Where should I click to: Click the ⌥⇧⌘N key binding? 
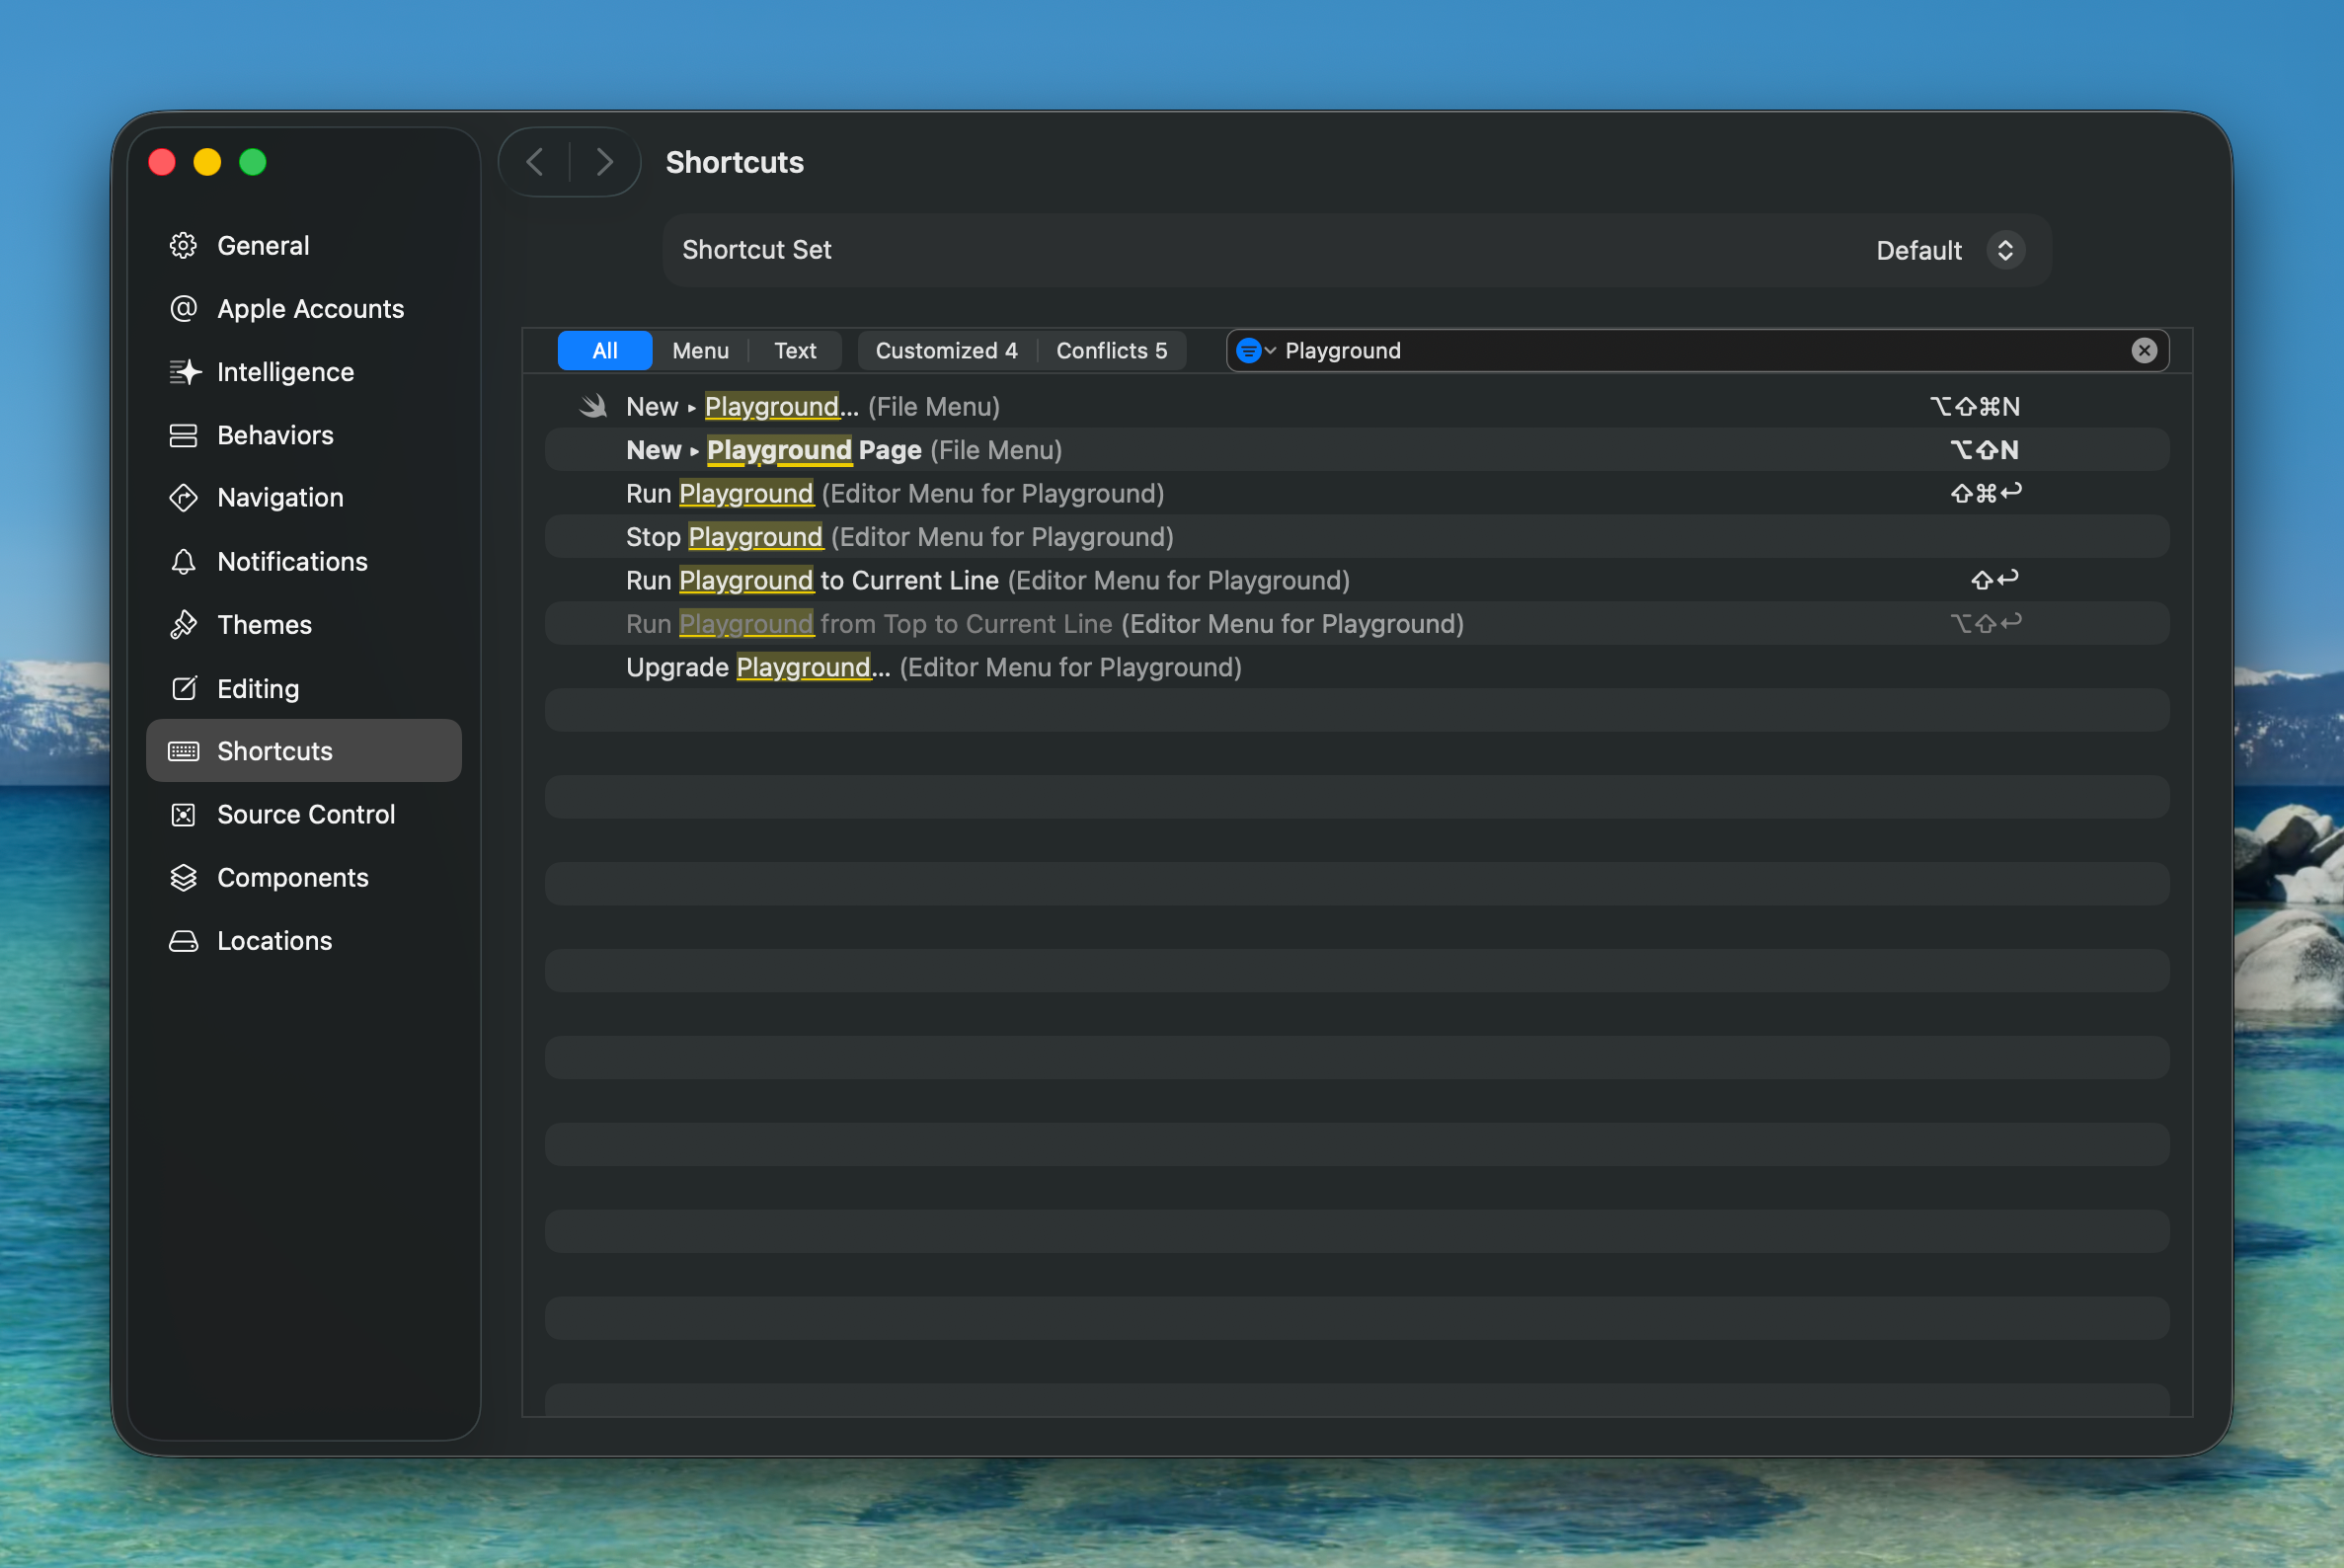(1975, 406)
